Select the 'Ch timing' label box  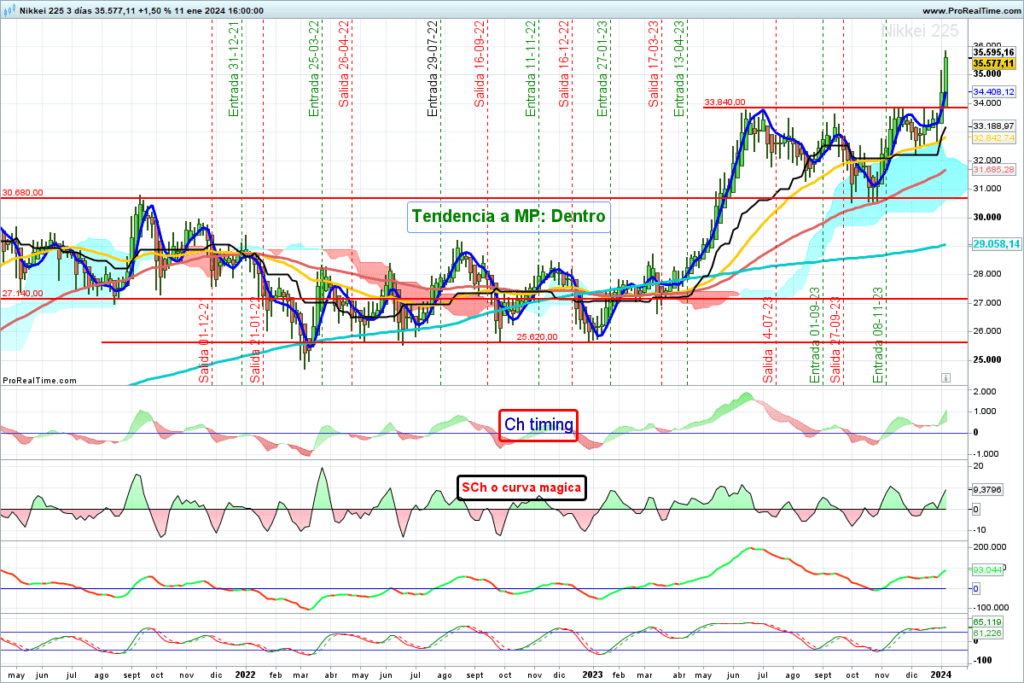point(538,424)
